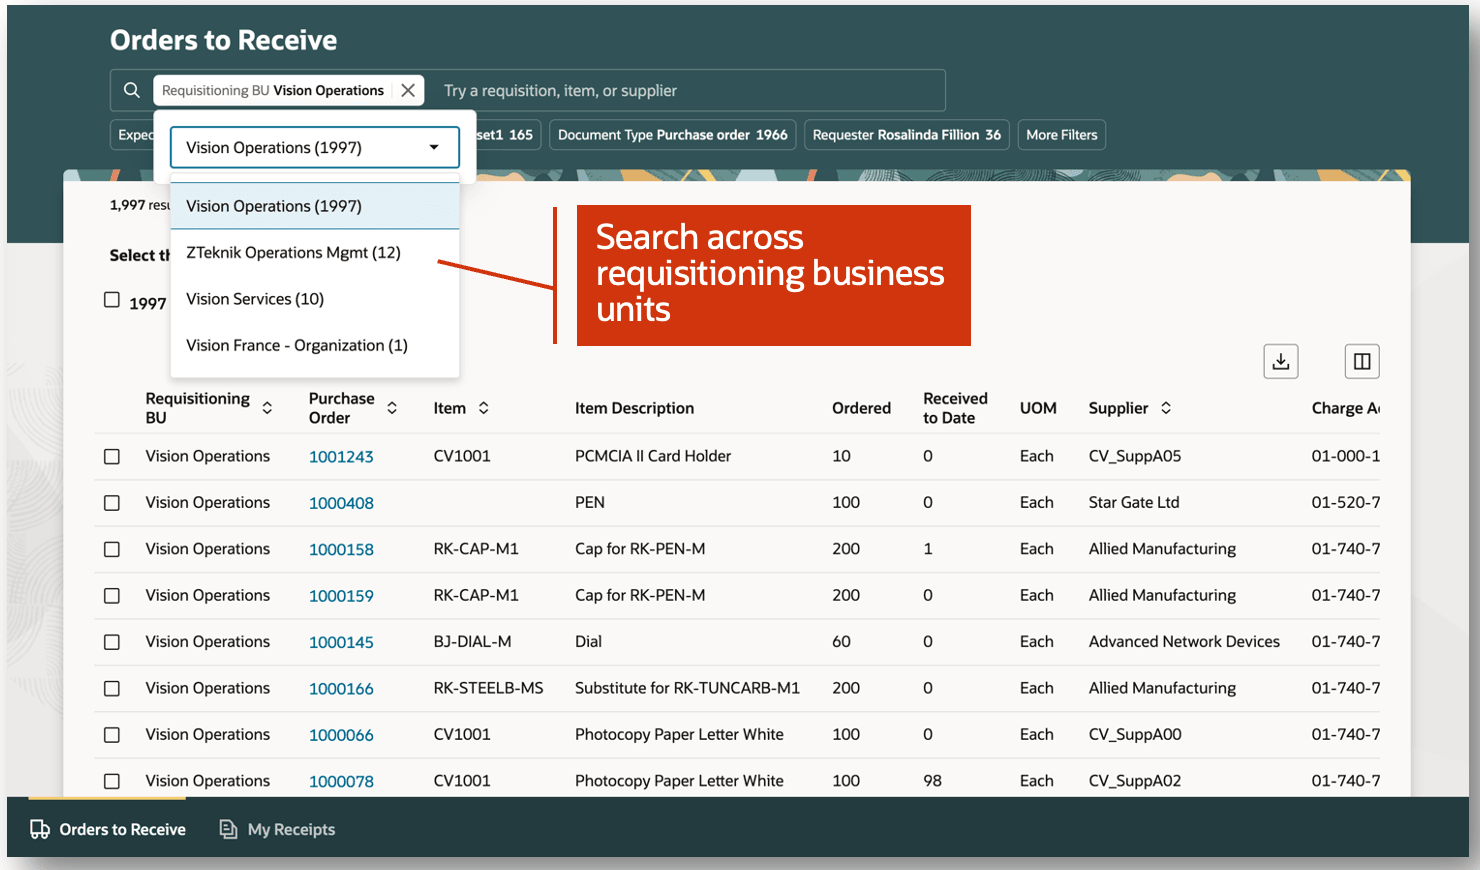Viewport: 1480px width, 870px height.
Task: Click the 'Ordered' column header
Action: (x=861, y=408)
